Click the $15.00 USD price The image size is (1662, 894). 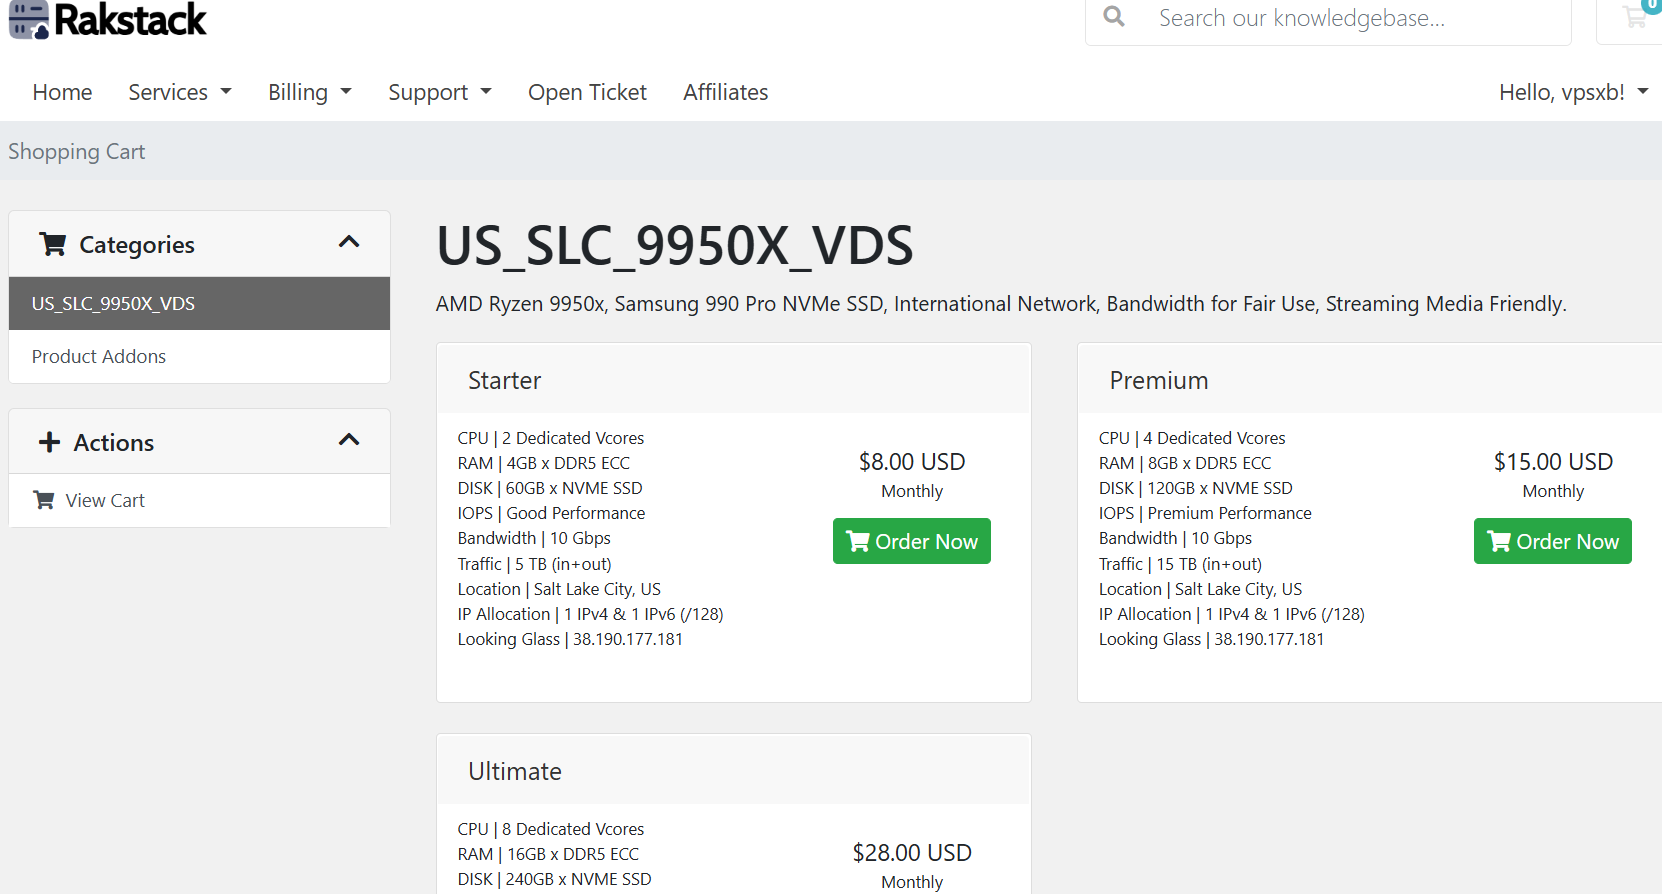(x=1553, y=461)
